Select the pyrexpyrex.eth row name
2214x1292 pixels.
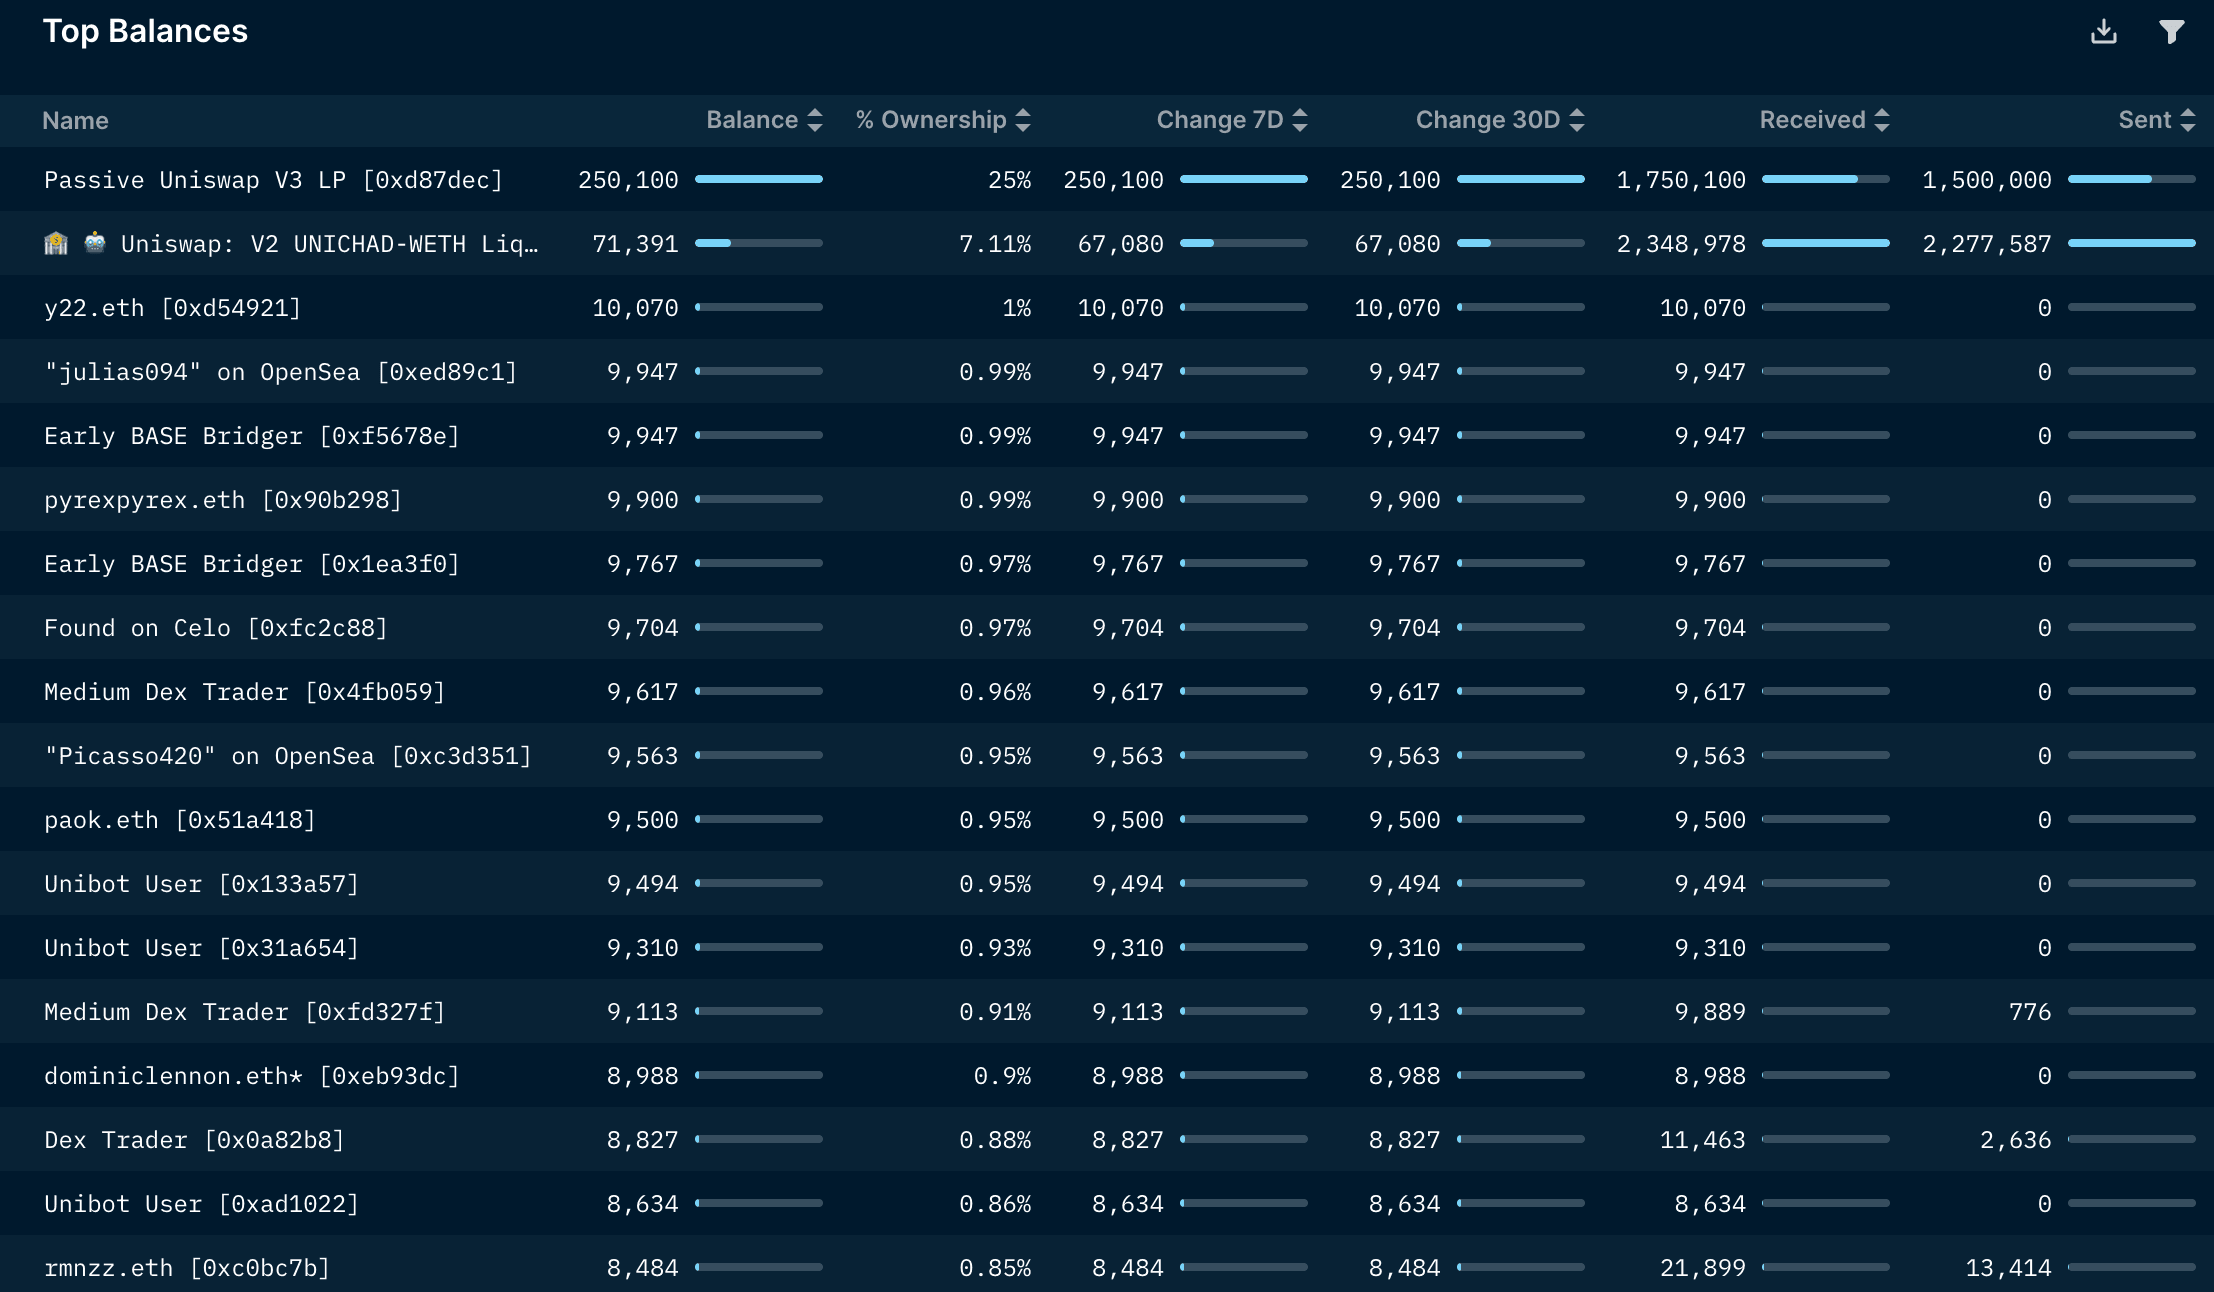(222, 500)
